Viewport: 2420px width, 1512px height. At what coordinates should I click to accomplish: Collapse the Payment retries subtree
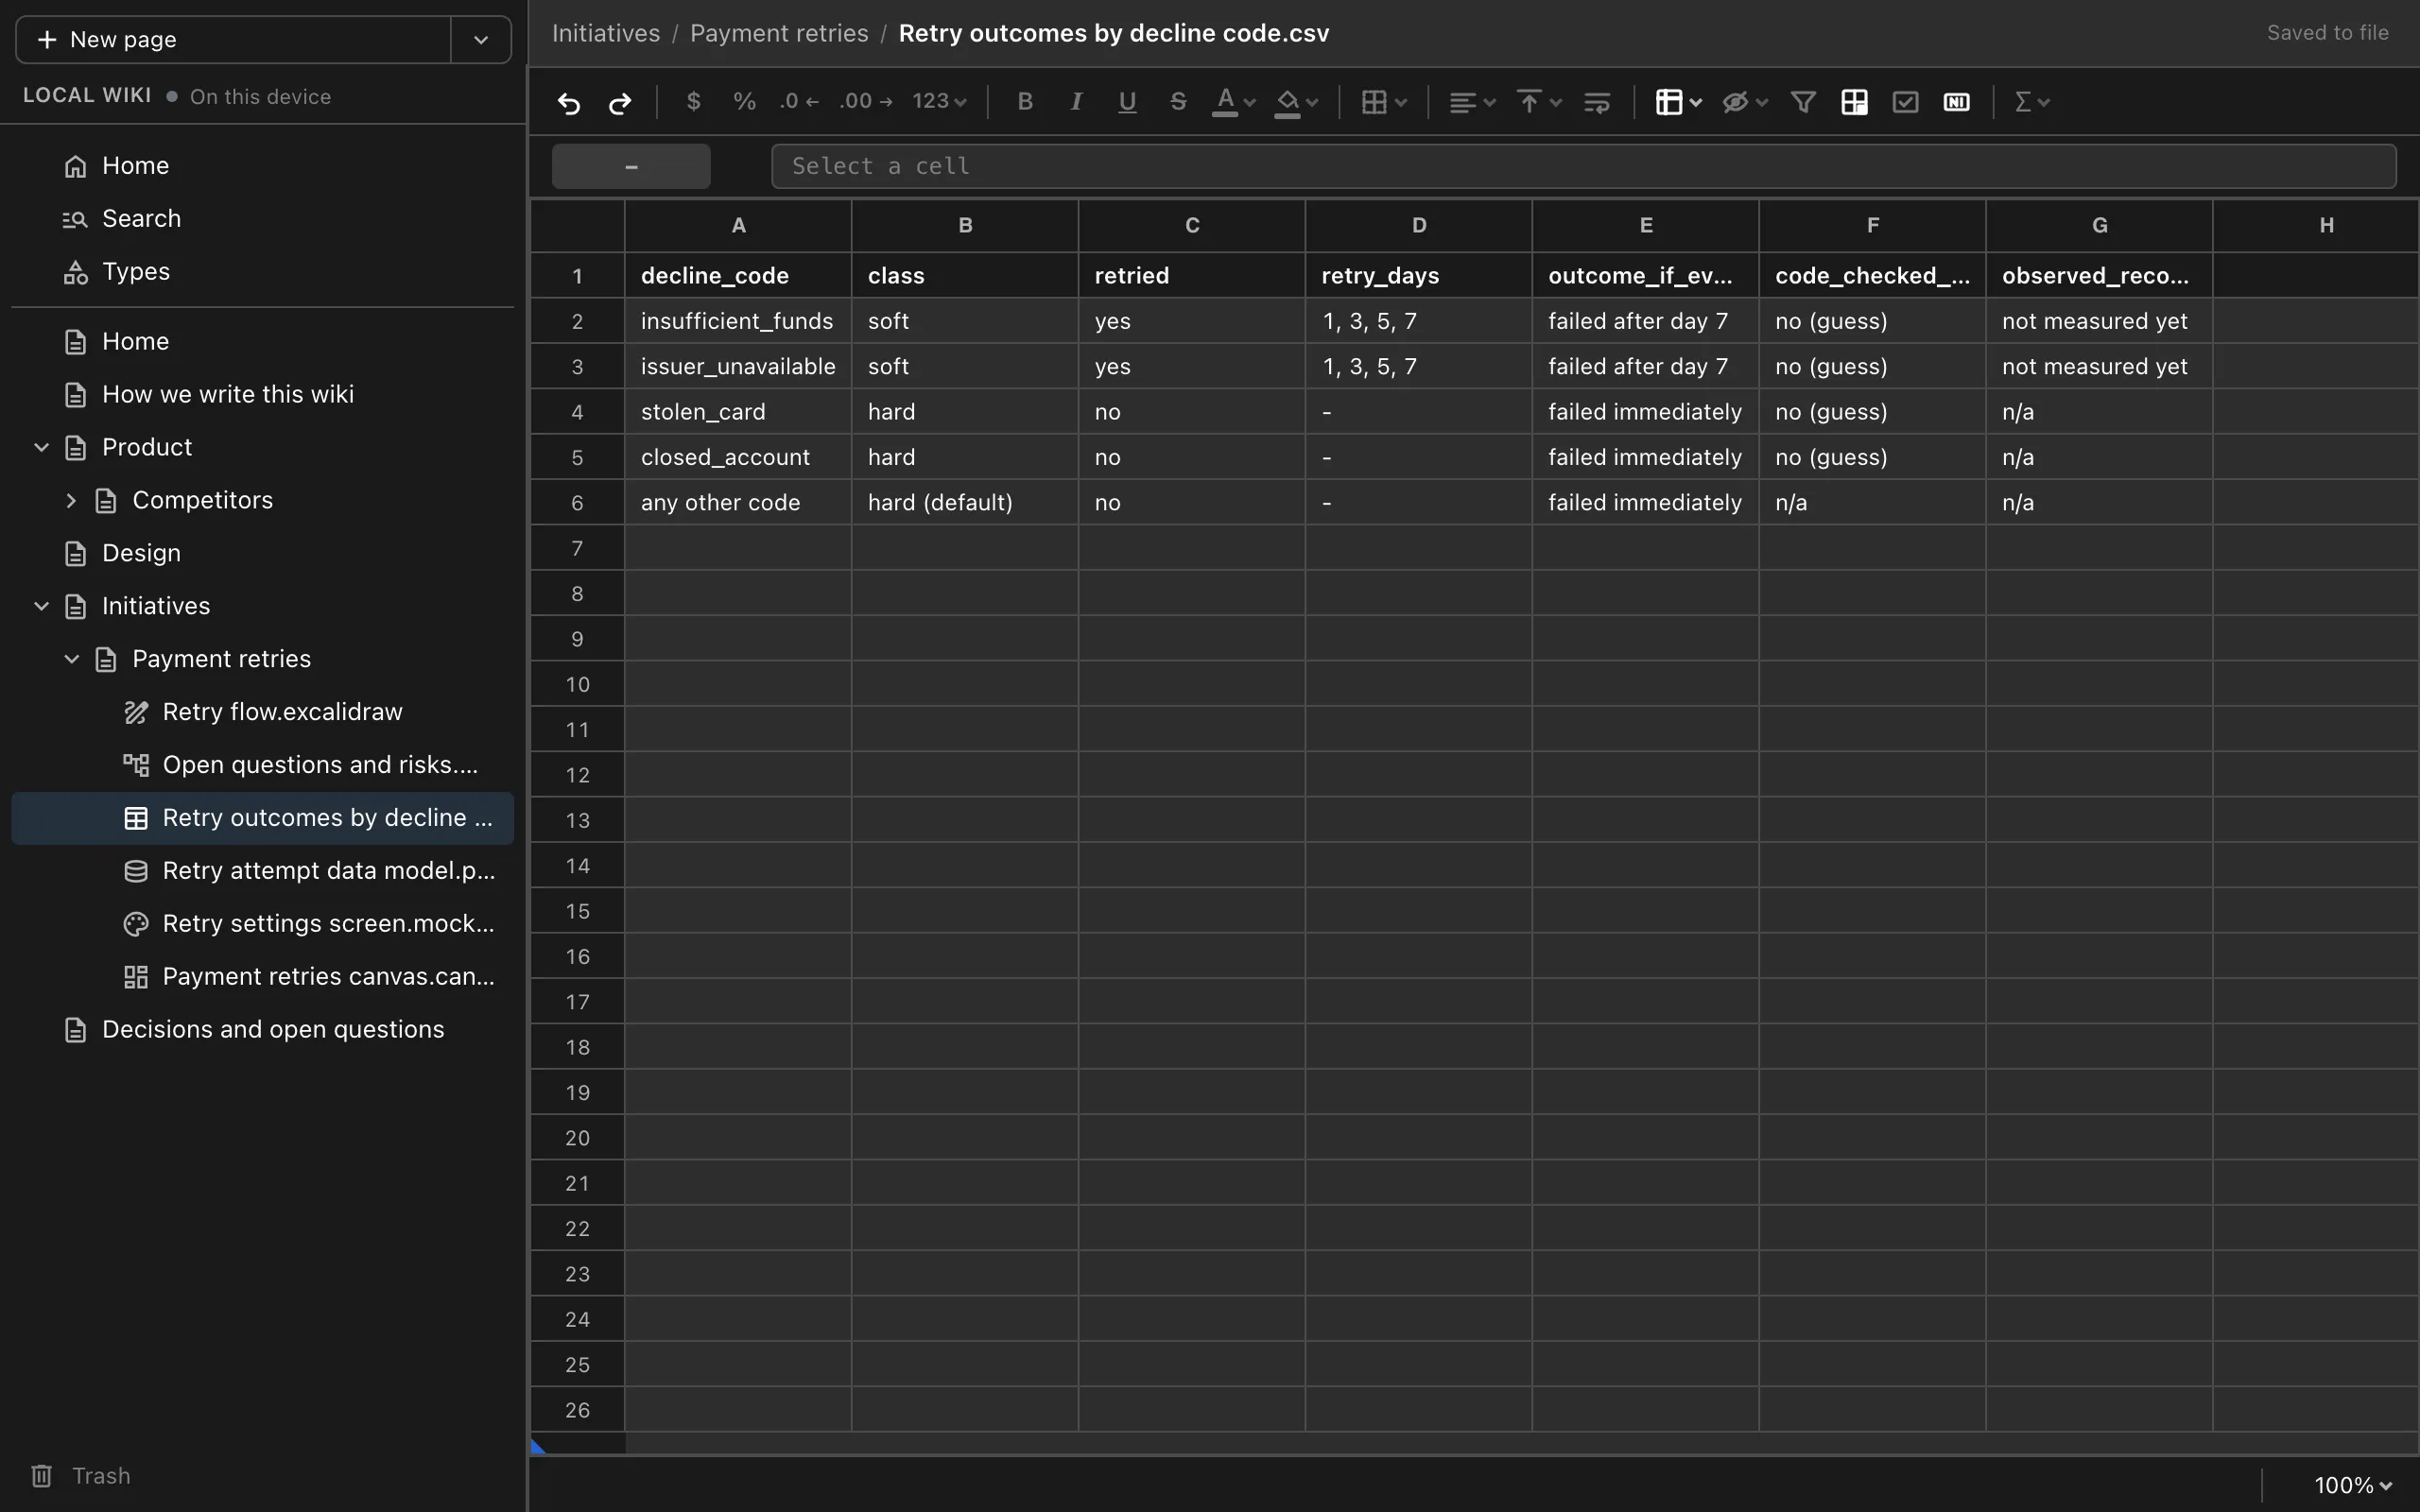pos(71,659)
